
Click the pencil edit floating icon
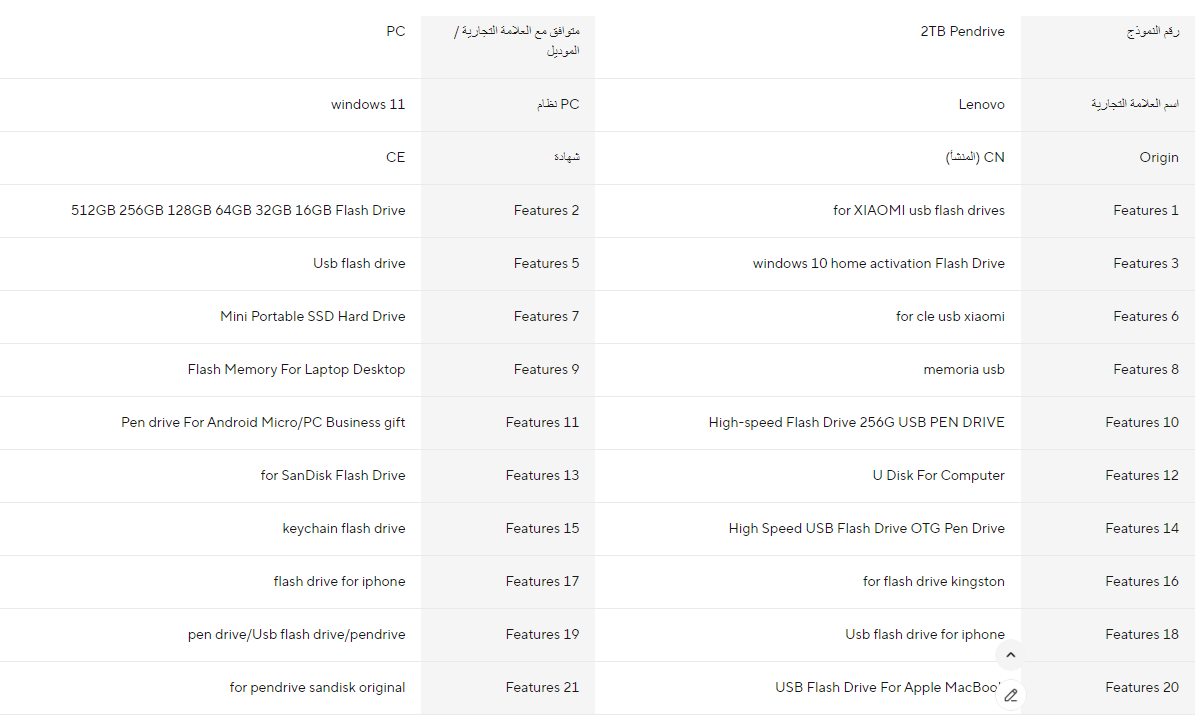tap(1010, 695)
